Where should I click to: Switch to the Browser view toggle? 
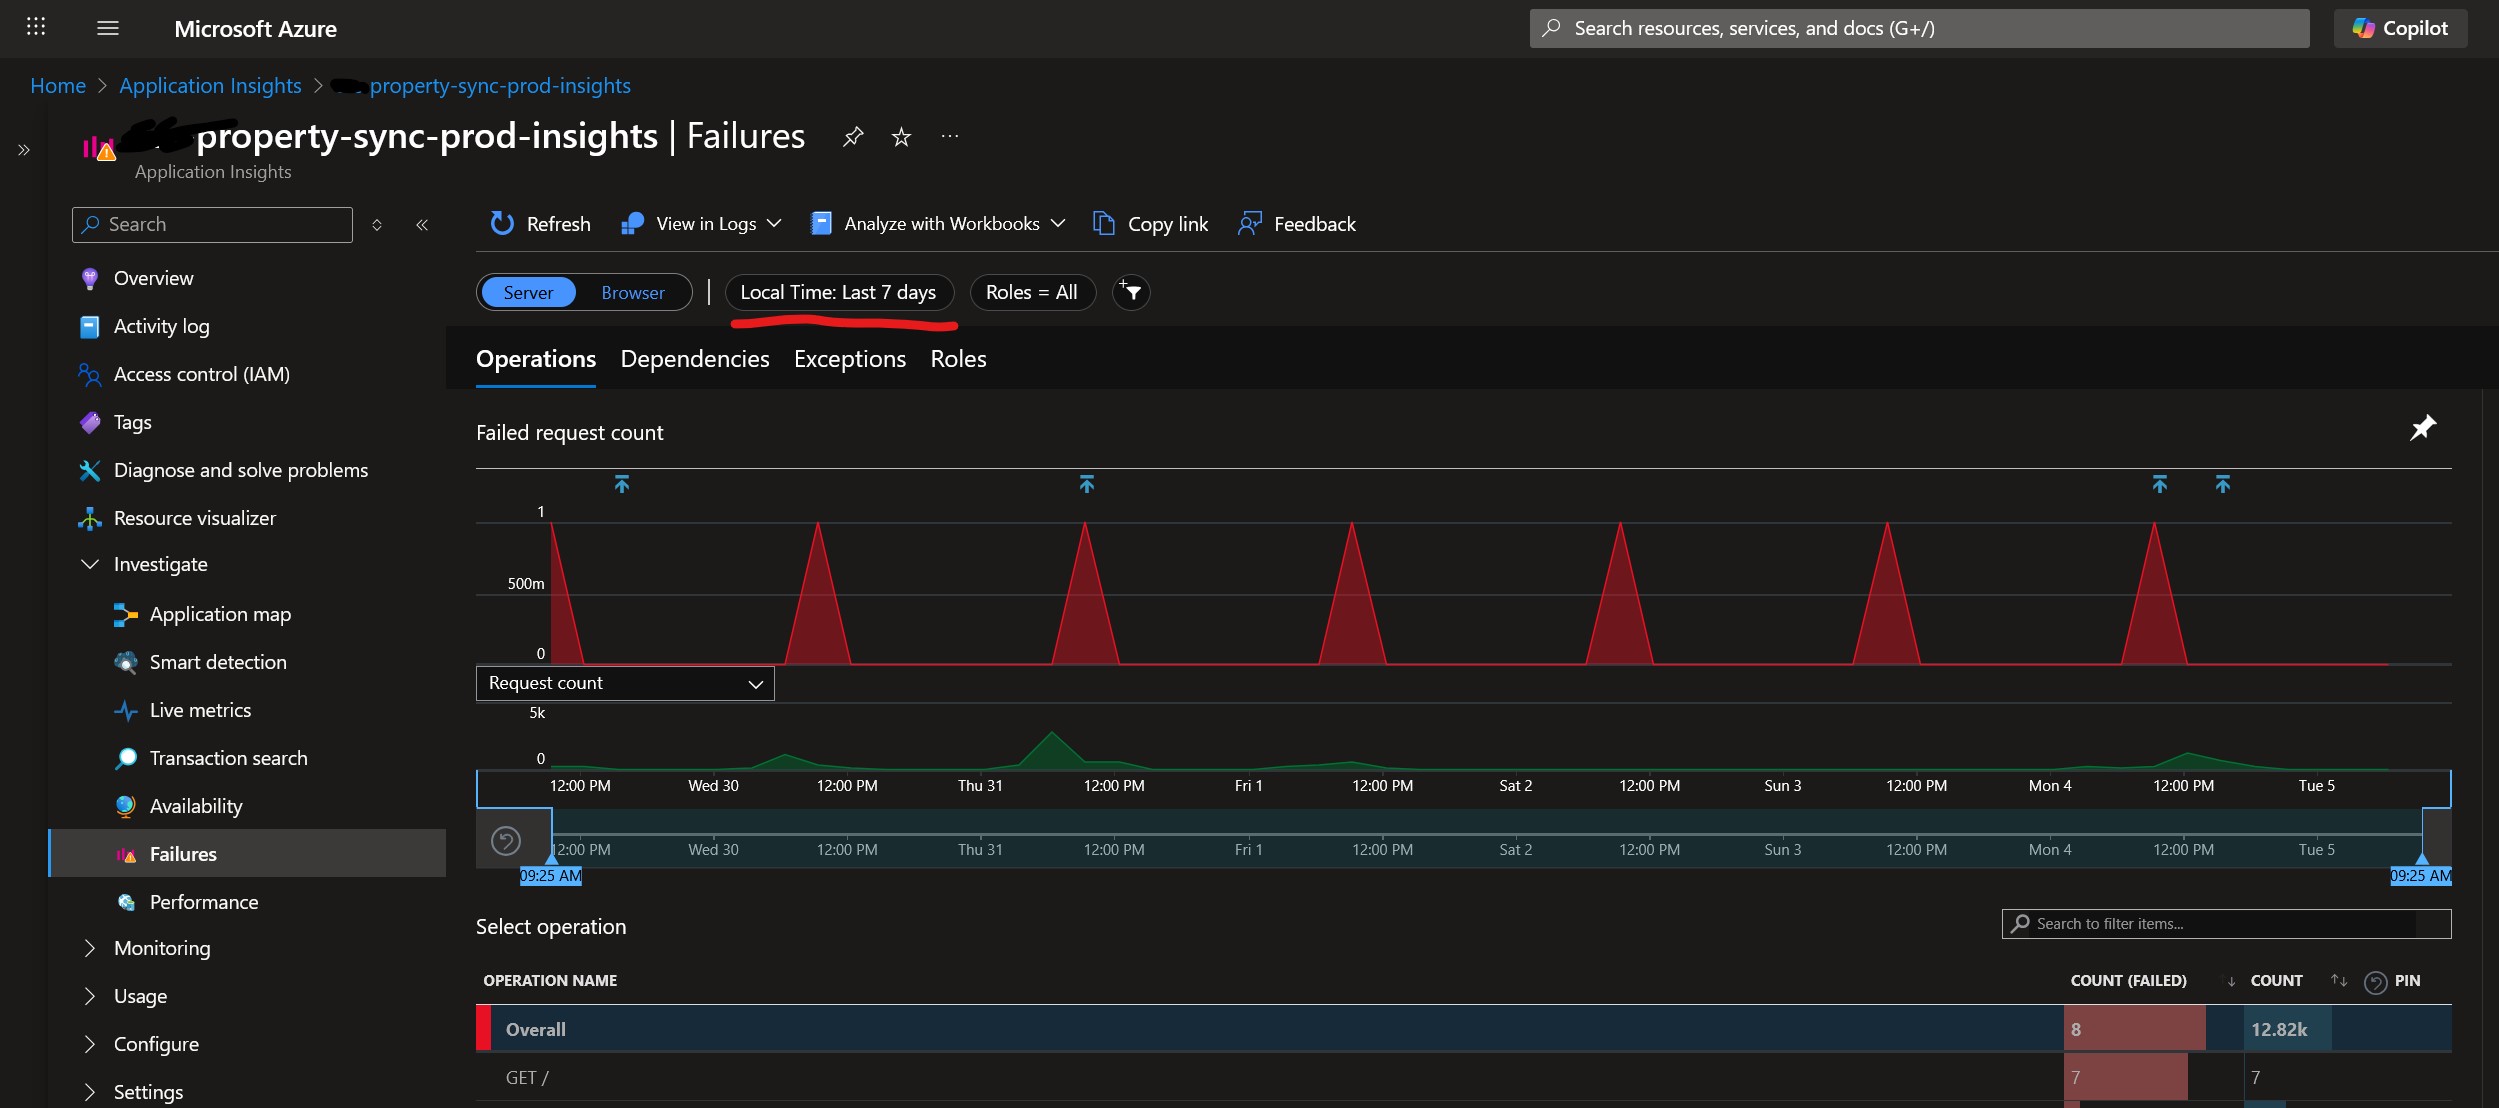(x=632, y=292)
